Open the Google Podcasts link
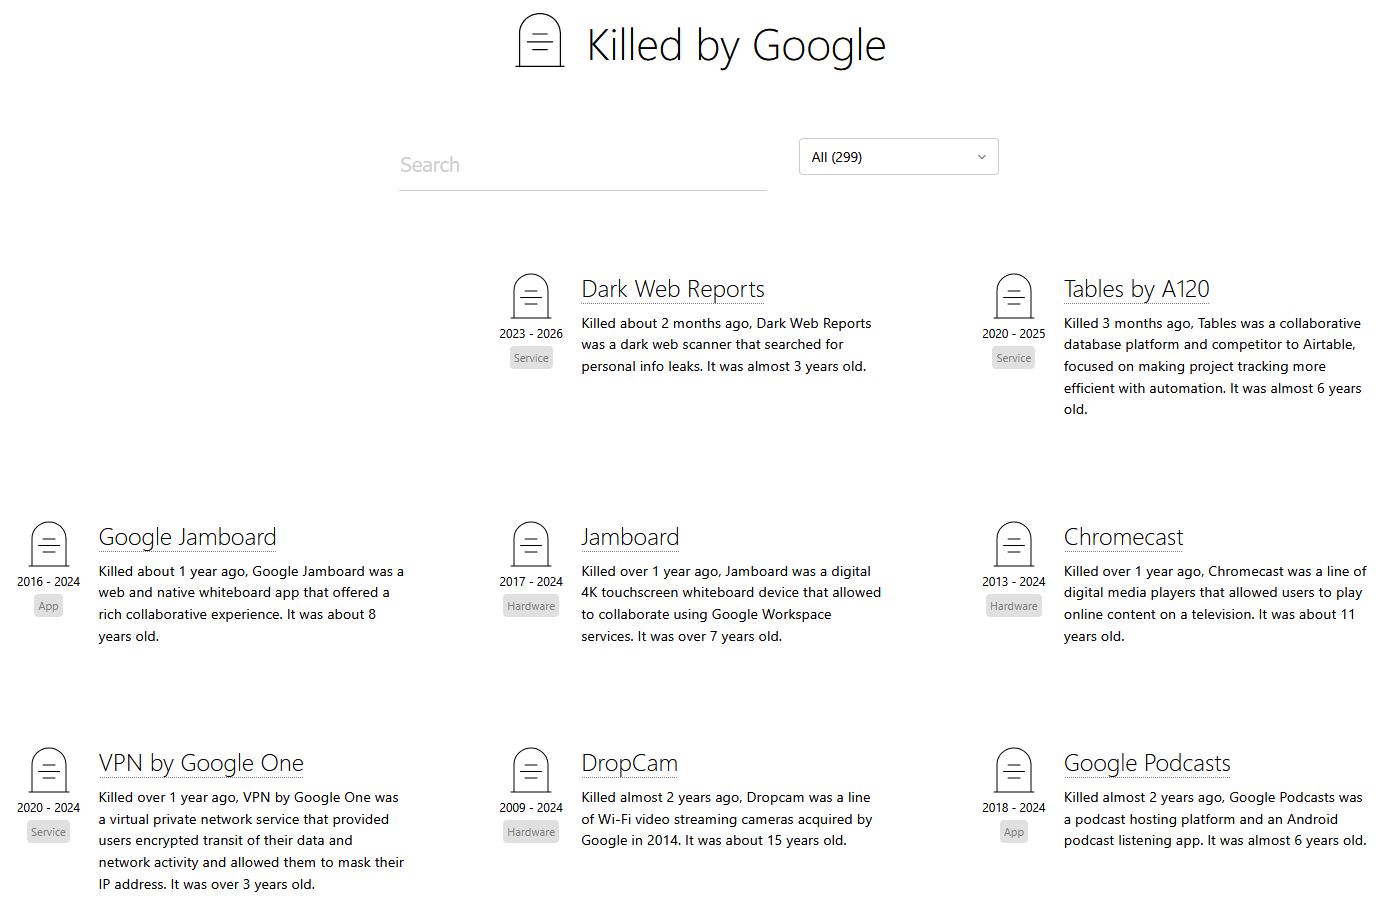 (1147, 764)
